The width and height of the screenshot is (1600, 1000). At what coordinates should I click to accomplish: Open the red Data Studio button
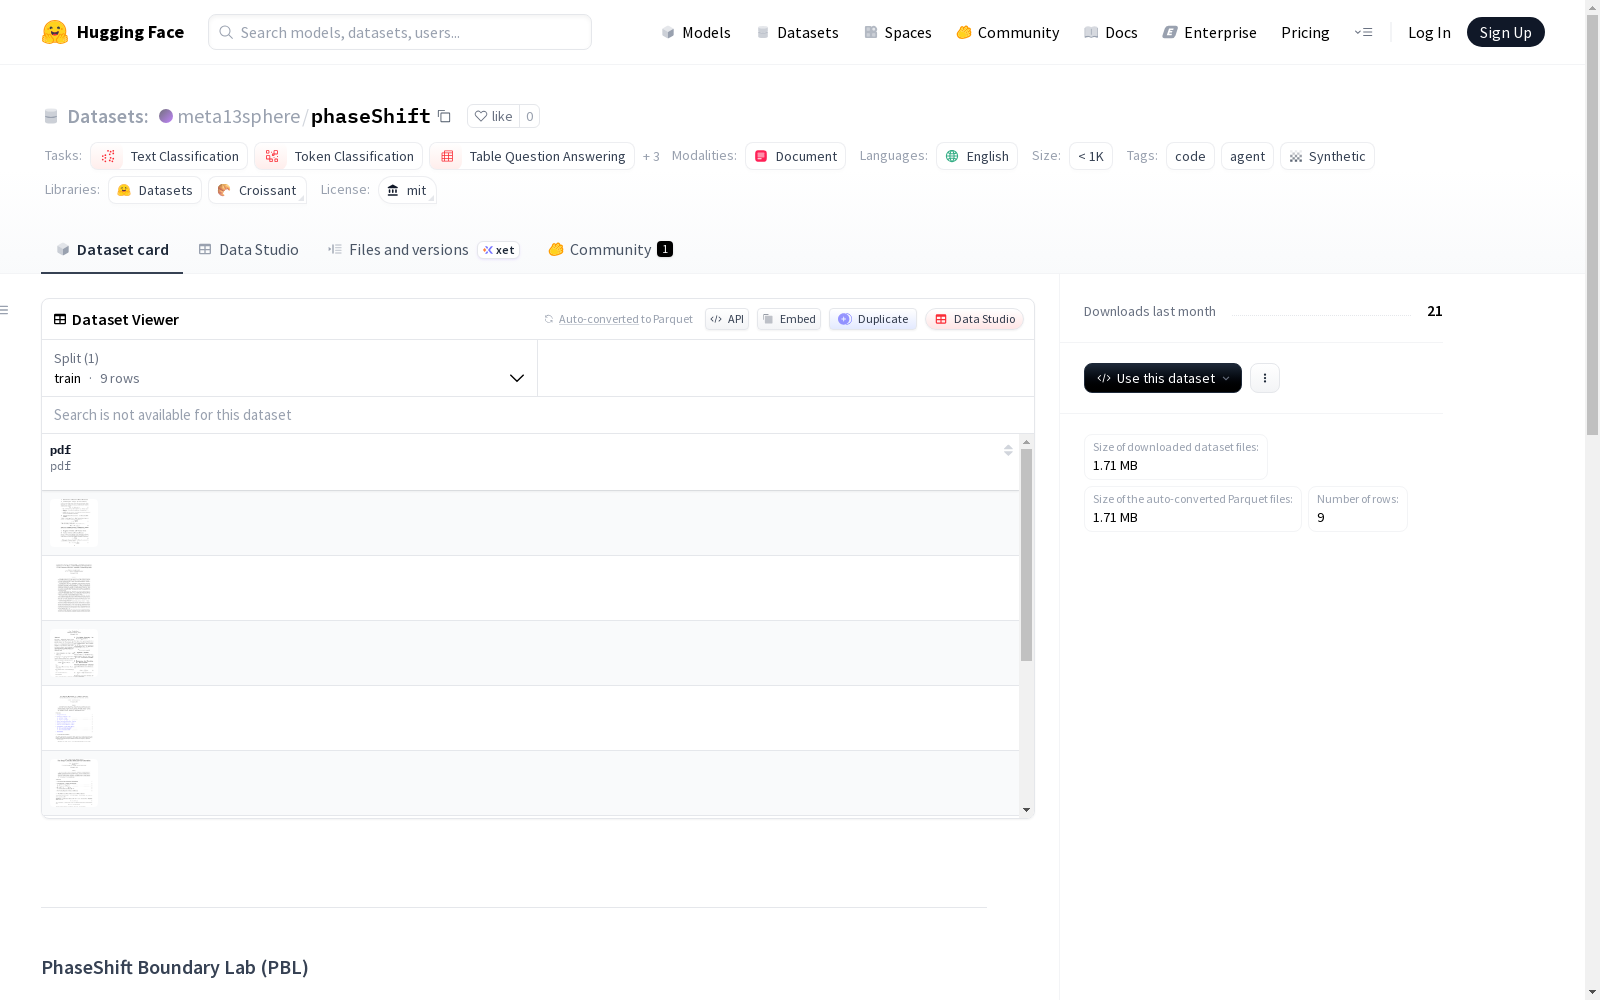pyautogui.click(x=975, y=319)
